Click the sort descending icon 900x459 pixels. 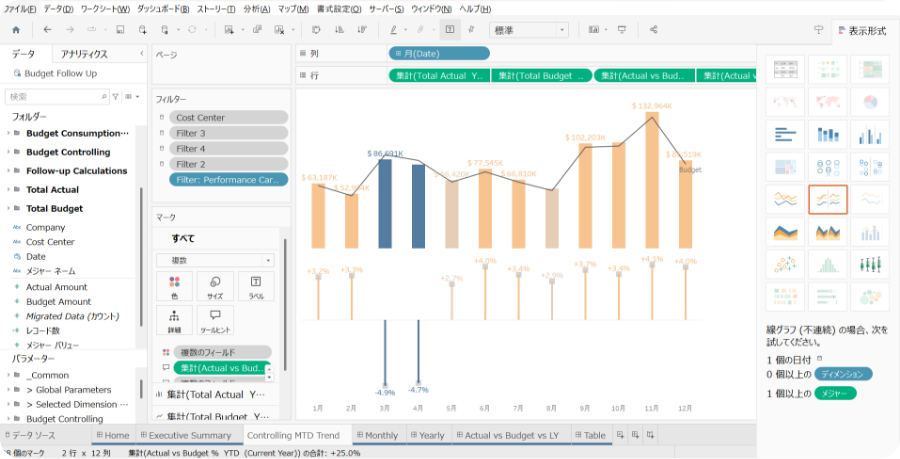pos(362,30)
